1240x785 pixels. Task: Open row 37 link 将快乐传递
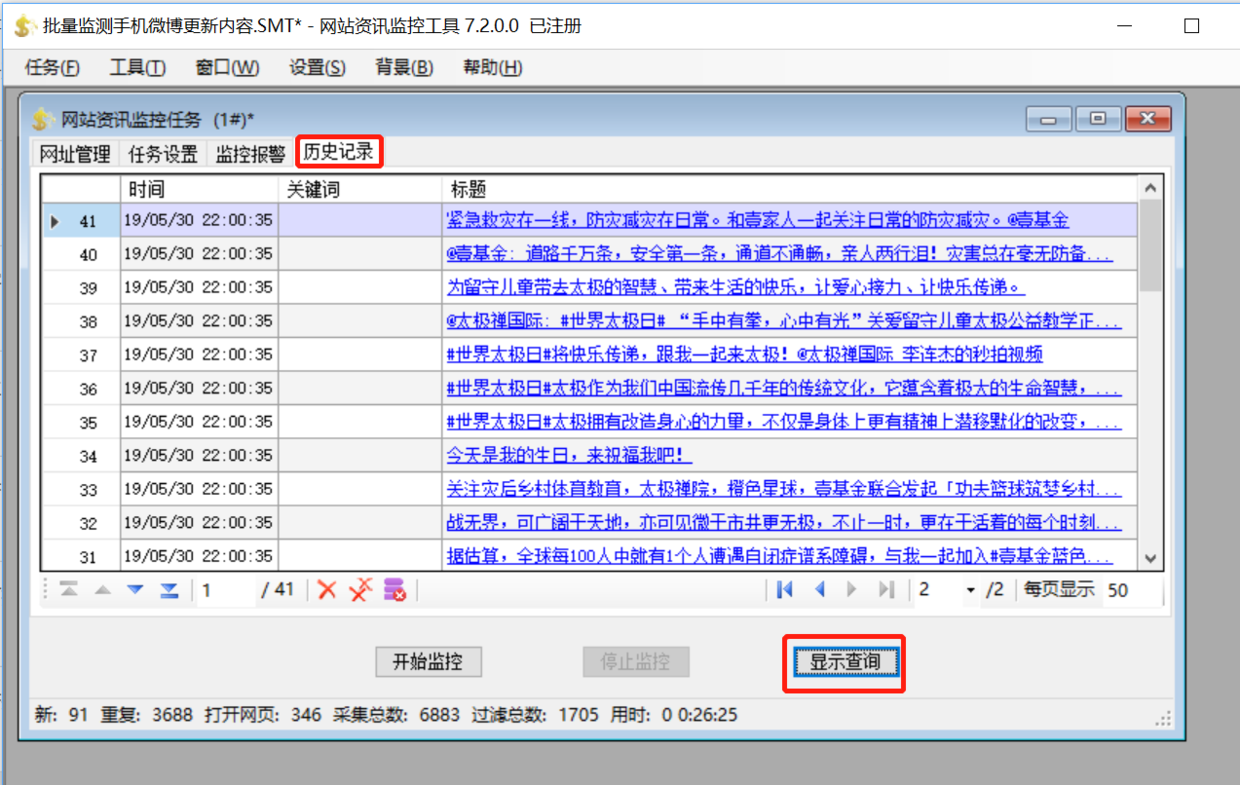click(x=745, y=354)
